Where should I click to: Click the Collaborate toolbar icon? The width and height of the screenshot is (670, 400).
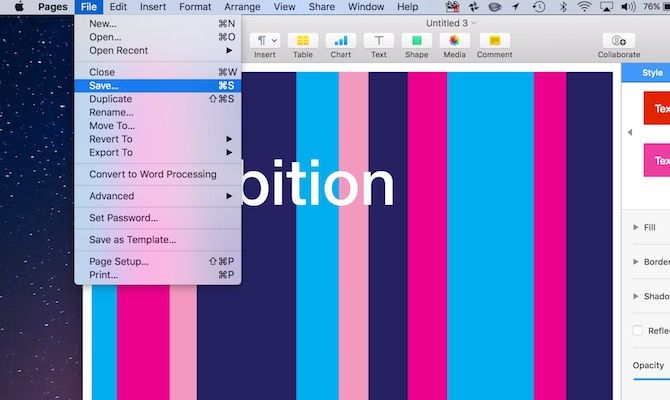pyautogui.click(x=619, y=41)
